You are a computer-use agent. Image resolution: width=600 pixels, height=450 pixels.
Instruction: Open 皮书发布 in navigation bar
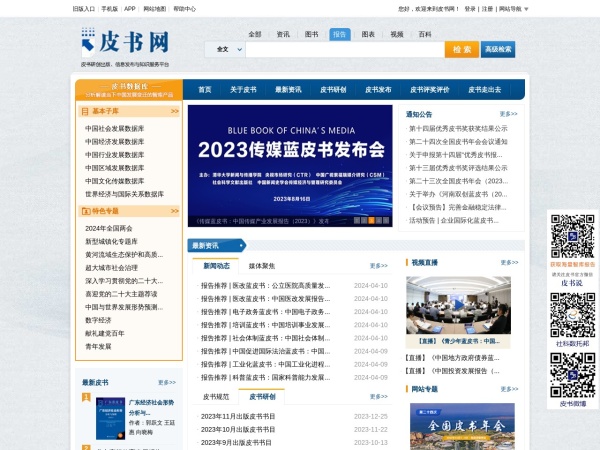[x=378, y=90]
